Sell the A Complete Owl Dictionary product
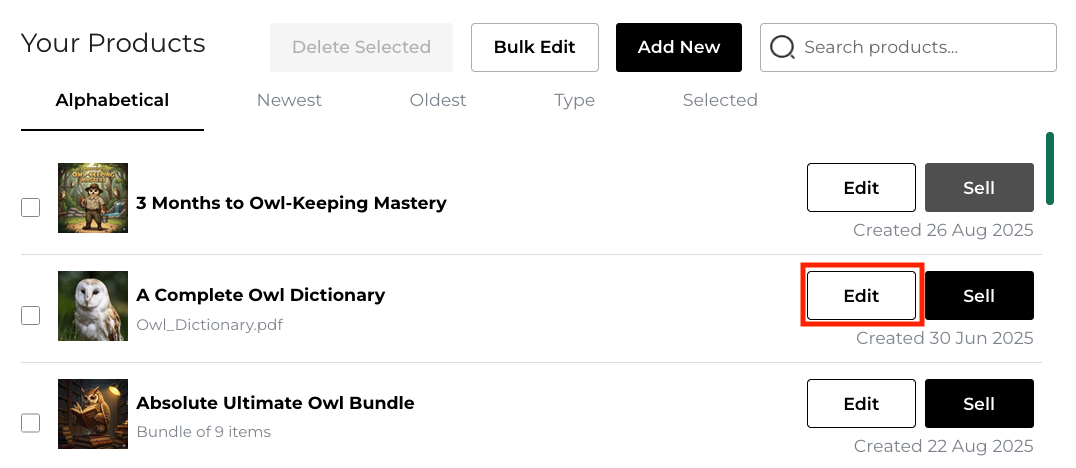This screenshot has width=1076, height=468. click(979, 295)
